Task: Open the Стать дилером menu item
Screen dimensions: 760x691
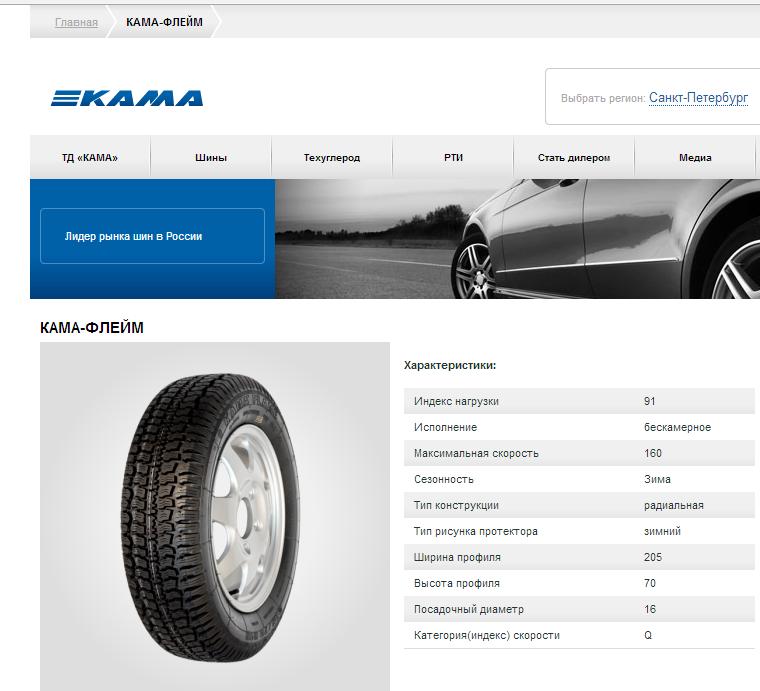Action: (x=574, y=157)
